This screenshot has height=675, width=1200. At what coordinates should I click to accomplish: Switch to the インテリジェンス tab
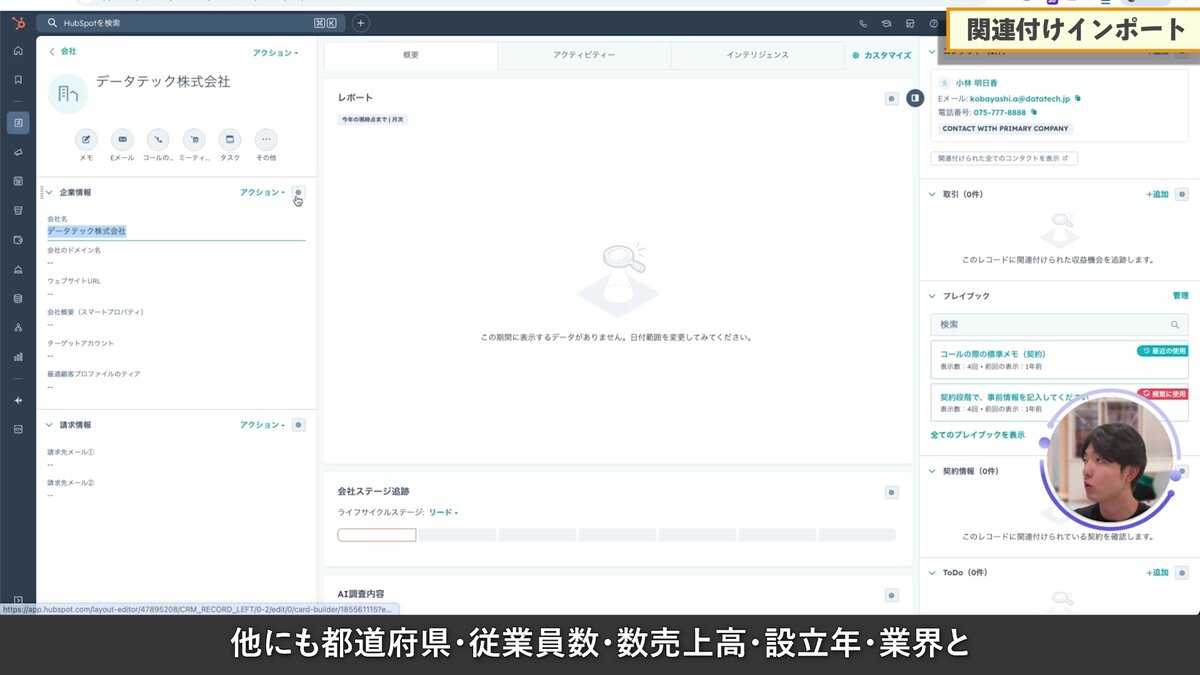point(757,55)
